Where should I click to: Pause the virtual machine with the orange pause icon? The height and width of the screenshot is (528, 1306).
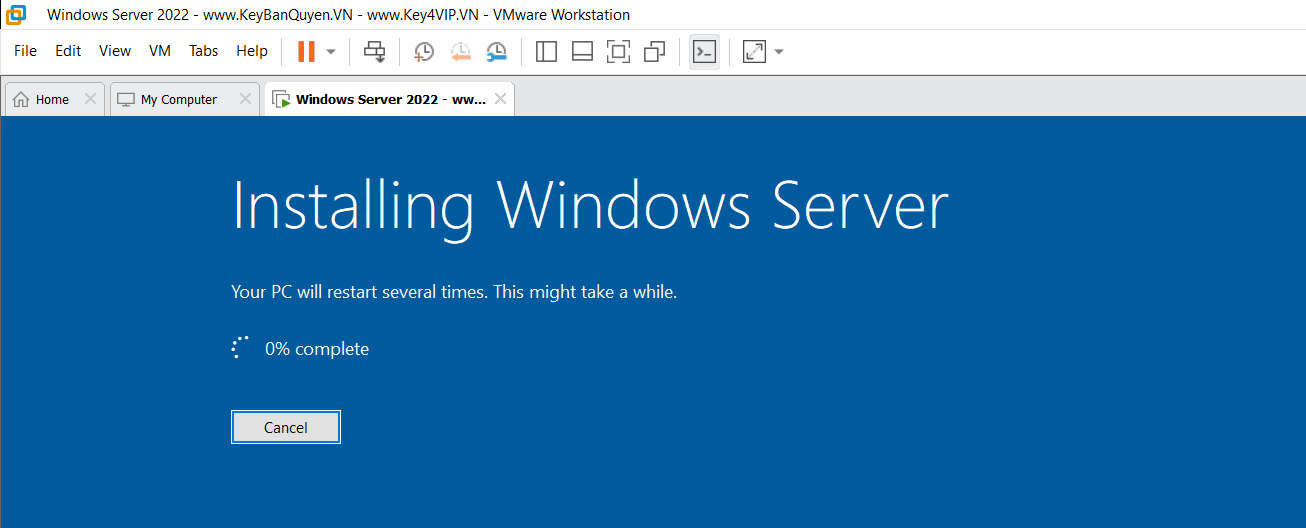(306, 51)
